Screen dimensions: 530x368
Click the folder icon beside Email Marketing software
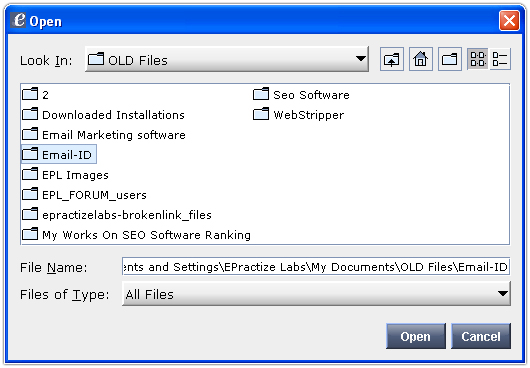pos(30,134)
